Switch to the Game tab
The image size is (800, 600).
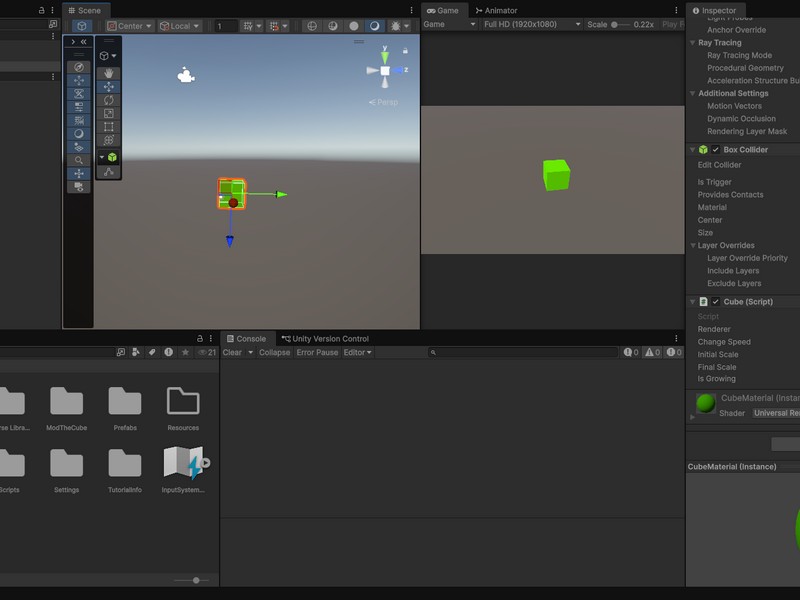click(x=442, y=10)
